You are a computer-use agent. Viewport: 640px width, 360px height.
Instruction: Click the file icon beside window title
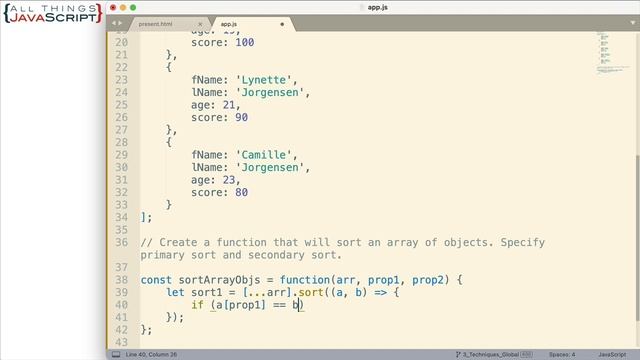click(362, 7)
